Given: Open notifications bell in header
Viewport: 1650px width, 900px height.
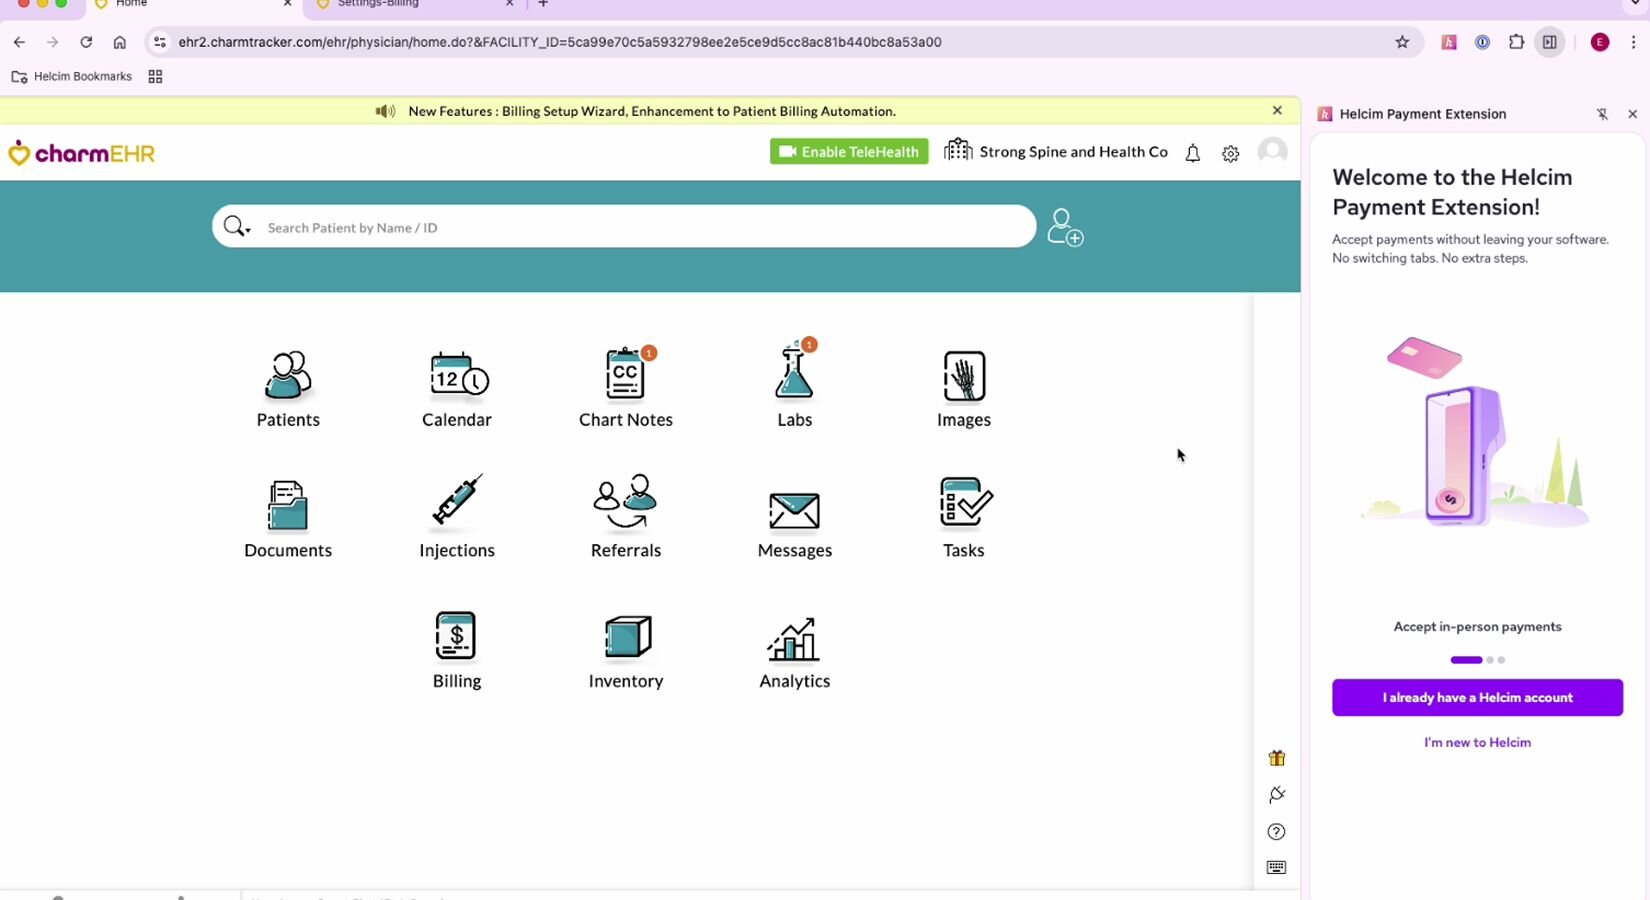Looking at the screenshot, I should 1192,153.
